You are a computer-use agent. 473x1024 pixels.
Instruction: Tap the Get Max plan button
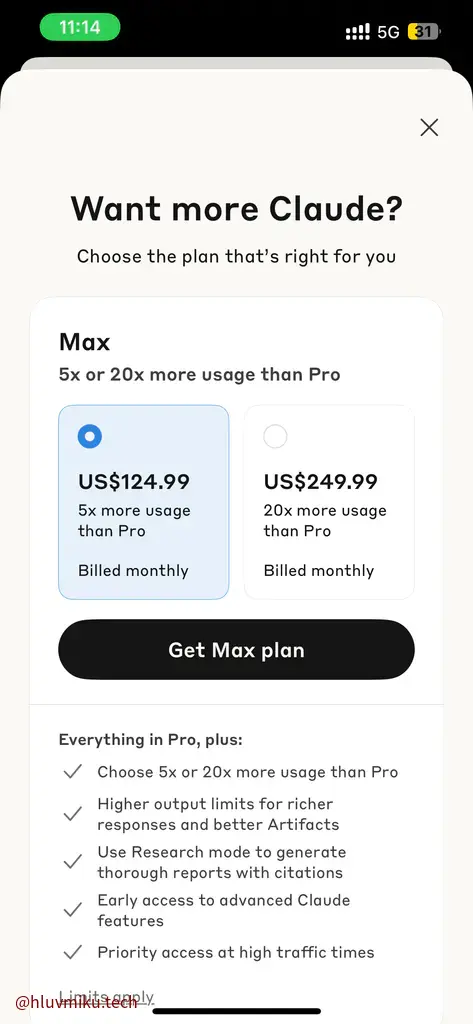tap(236, 650)
